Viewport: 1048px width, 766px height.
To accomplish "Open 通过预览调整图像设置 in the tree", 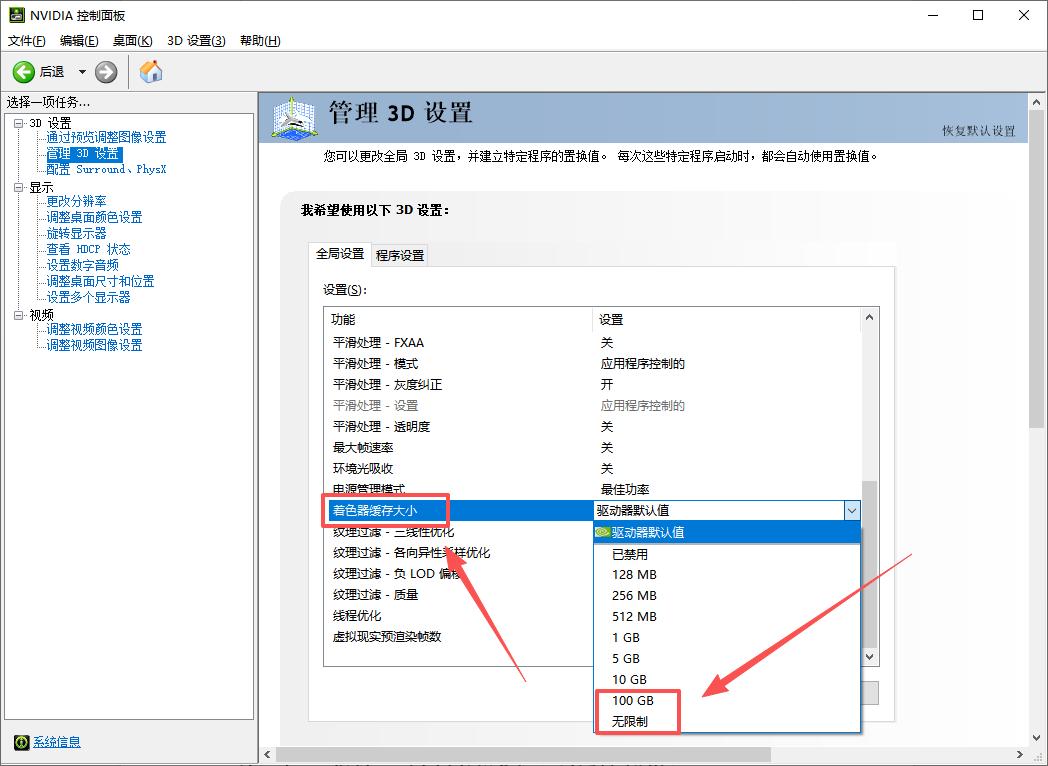I will coord(106,137).
